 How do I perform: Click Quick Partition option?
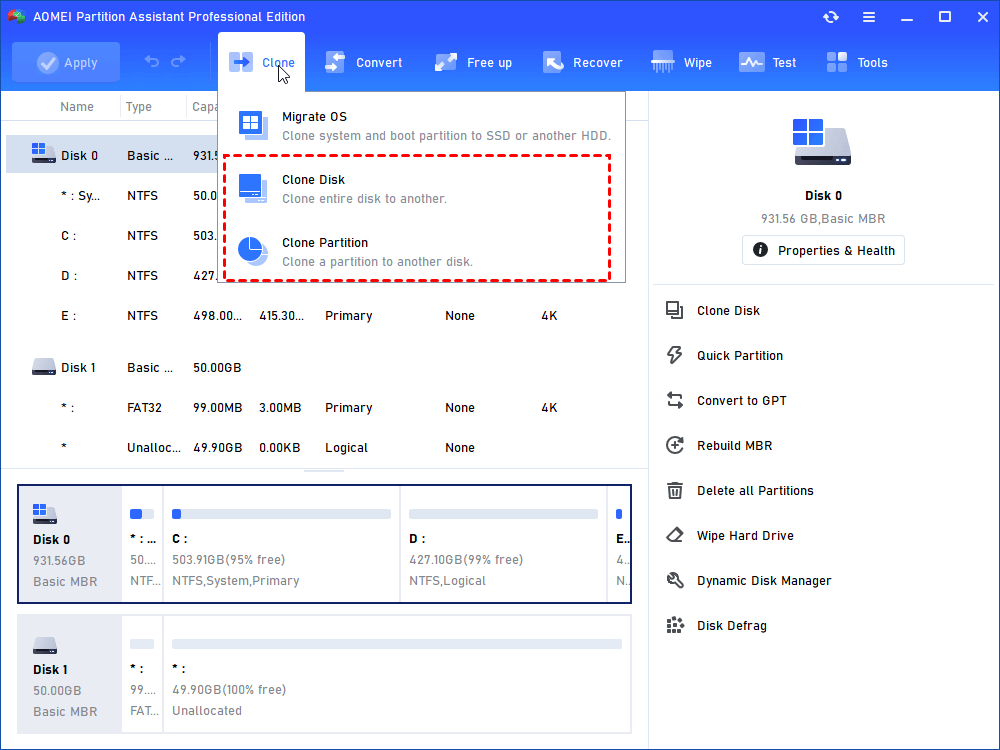pos(739,355)
